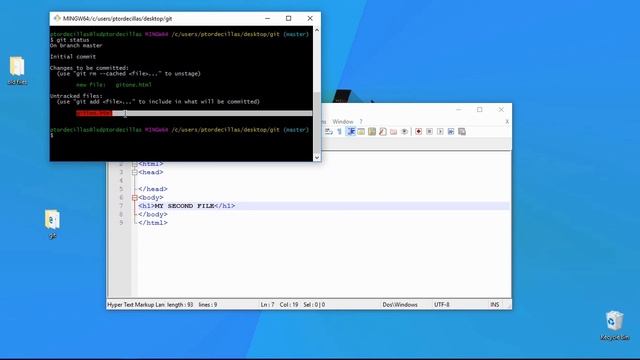Viewport: 640px width, 360px height.
Task: Click line number 9 in margin
Action: point(121,223)
